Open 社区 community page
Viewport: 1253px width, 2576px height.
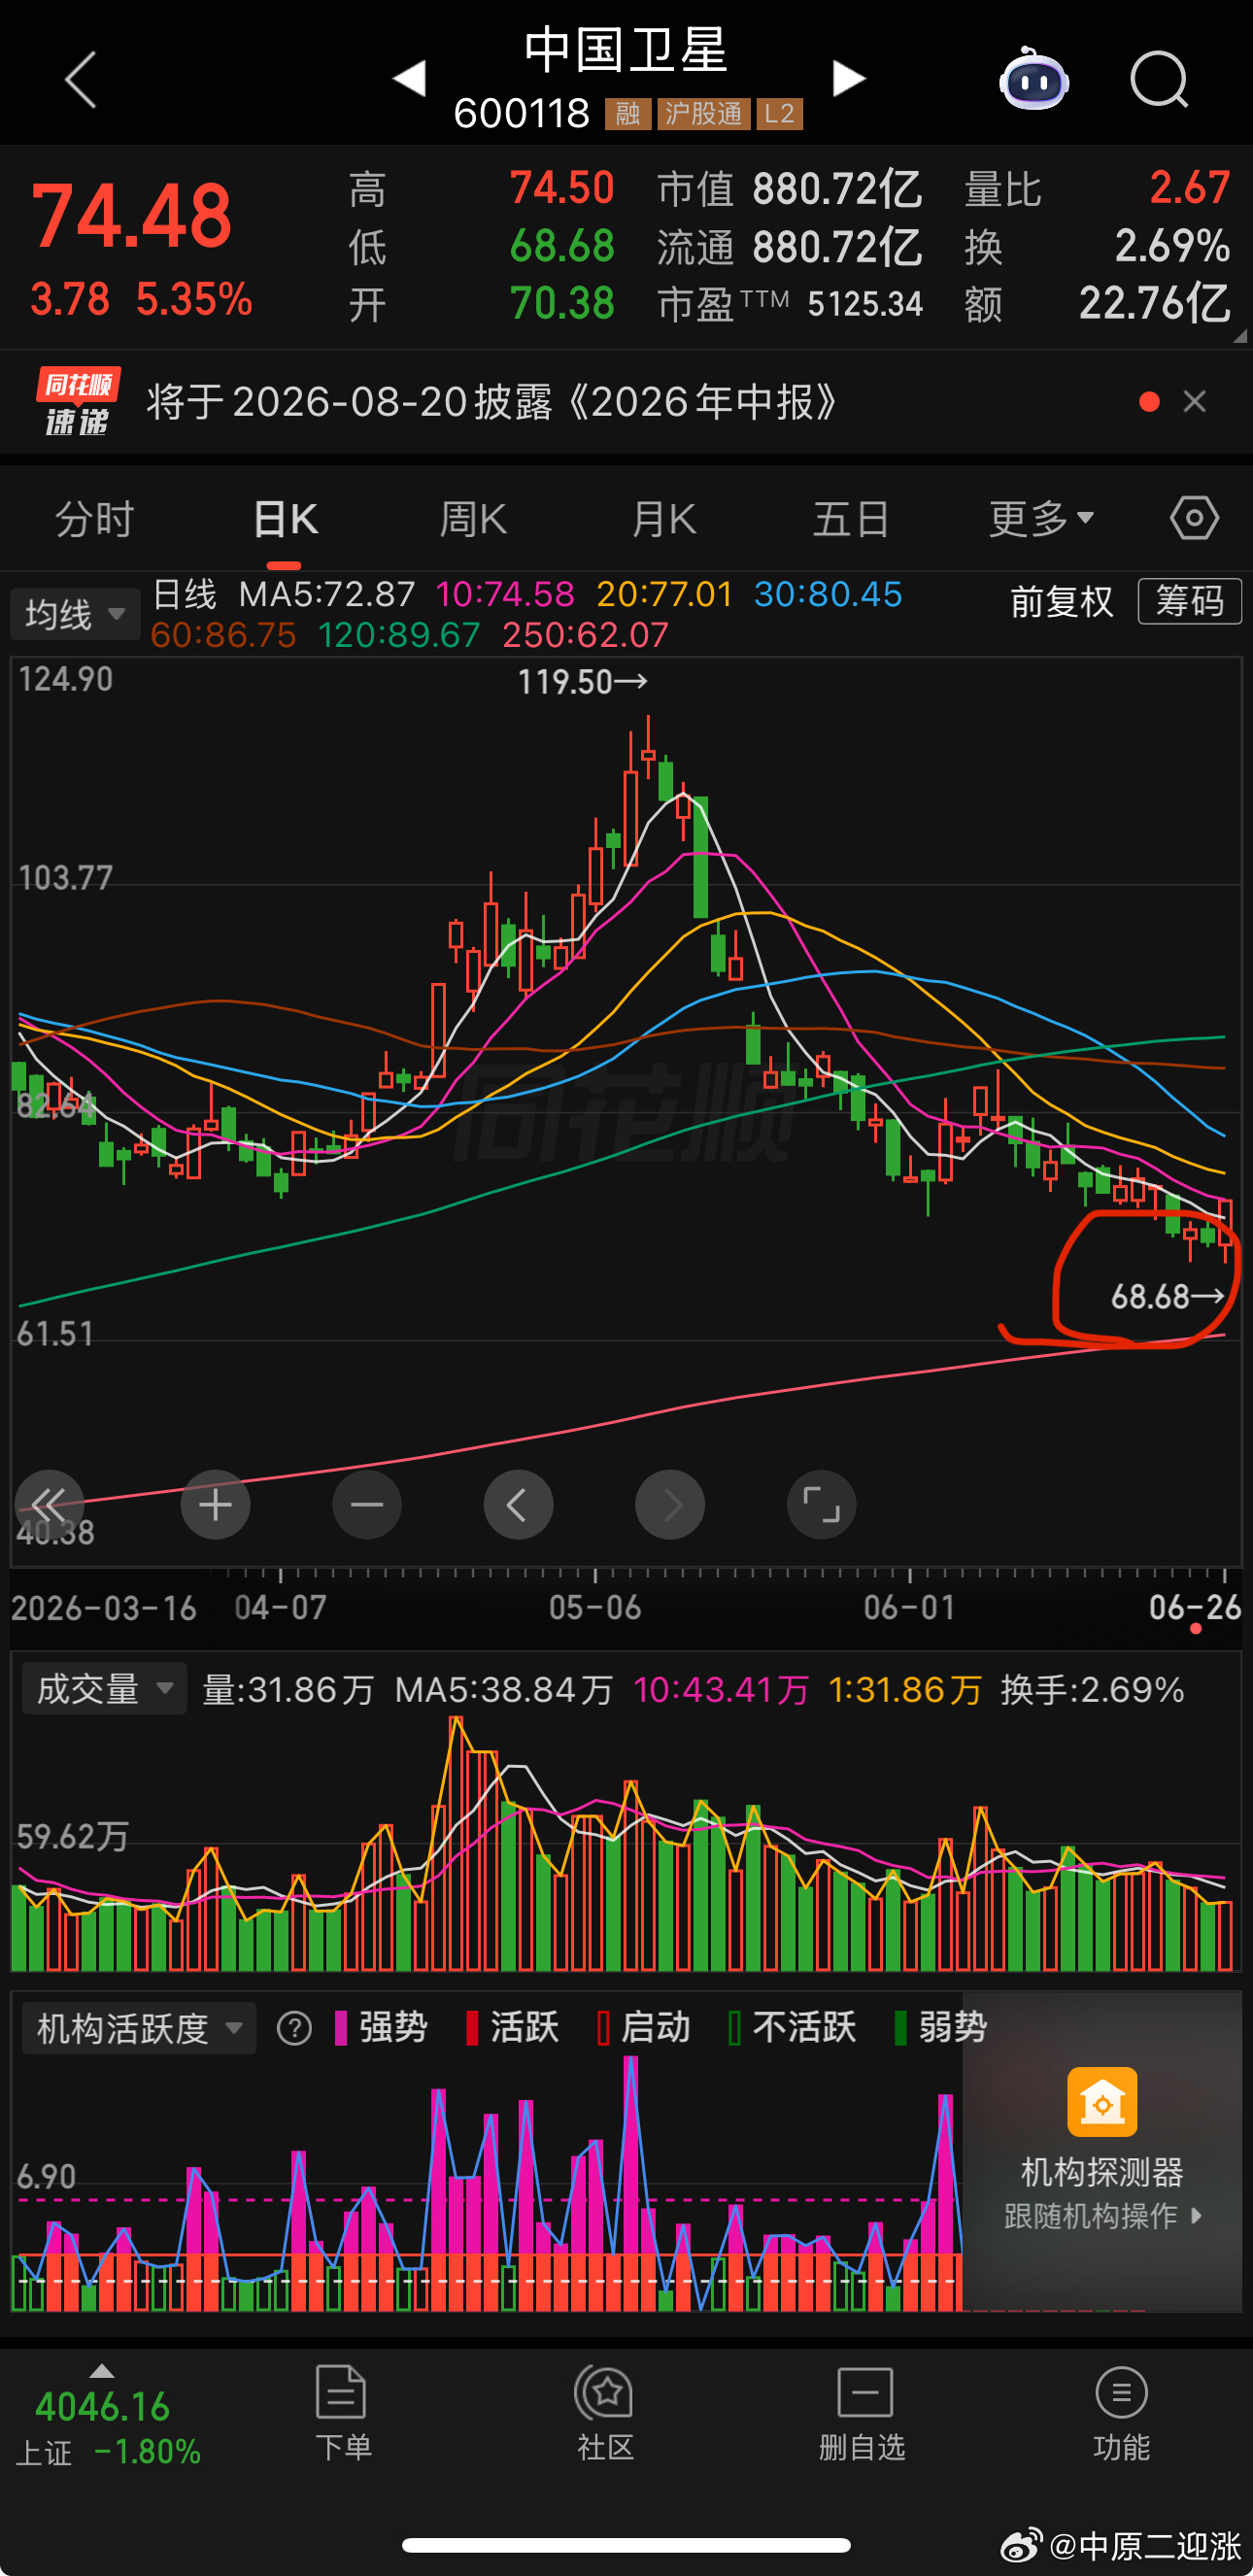605,2413
